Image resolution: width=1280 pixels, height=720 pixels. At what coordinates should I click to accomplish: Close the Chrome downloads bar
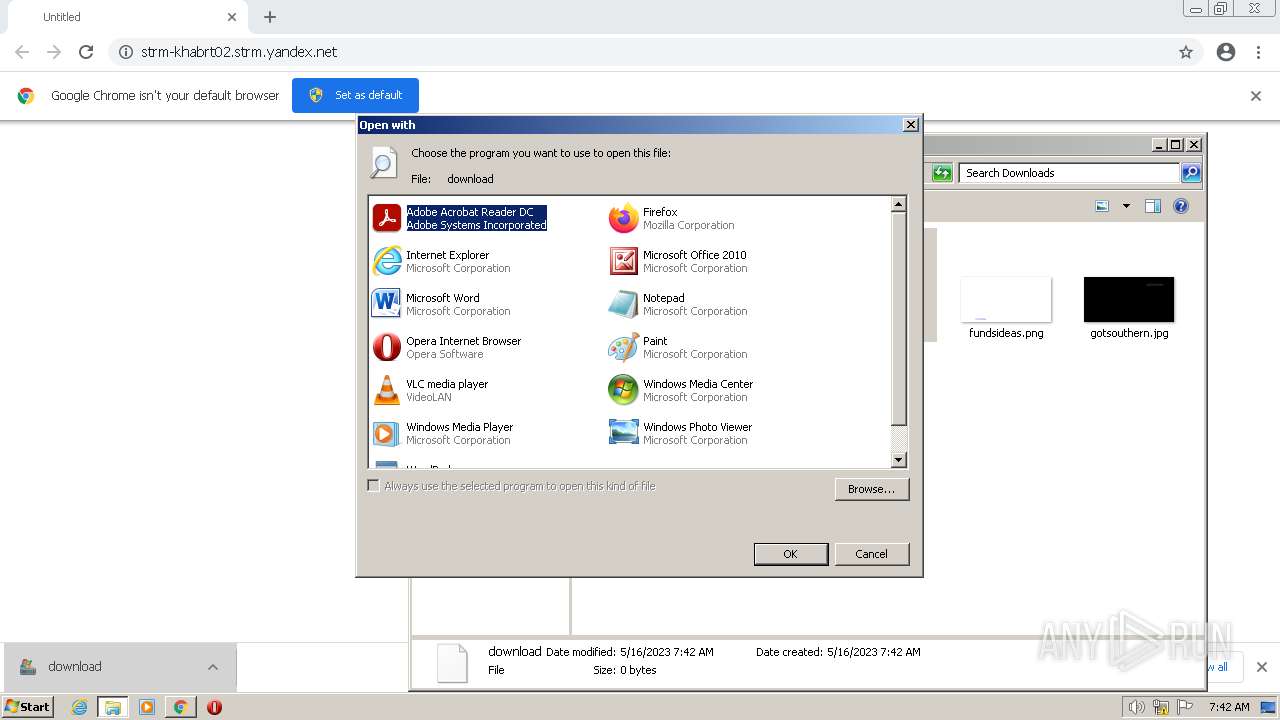1262,667
